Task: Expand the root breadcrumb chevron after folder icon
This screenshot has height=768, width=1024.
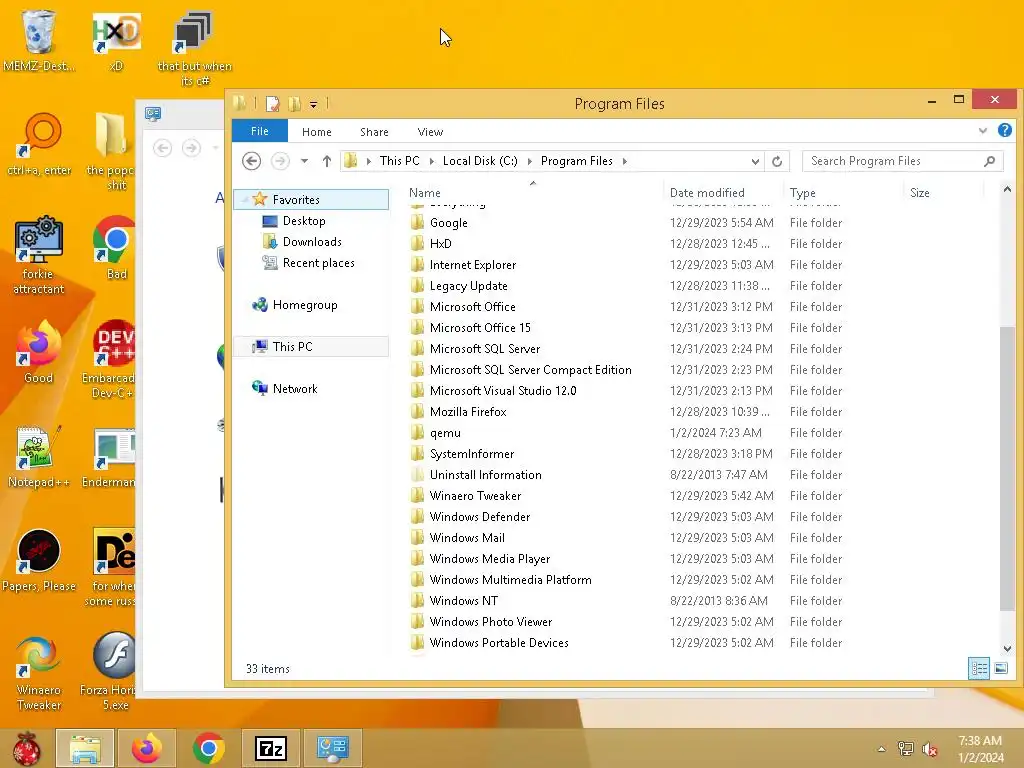Action: point(368,161)
